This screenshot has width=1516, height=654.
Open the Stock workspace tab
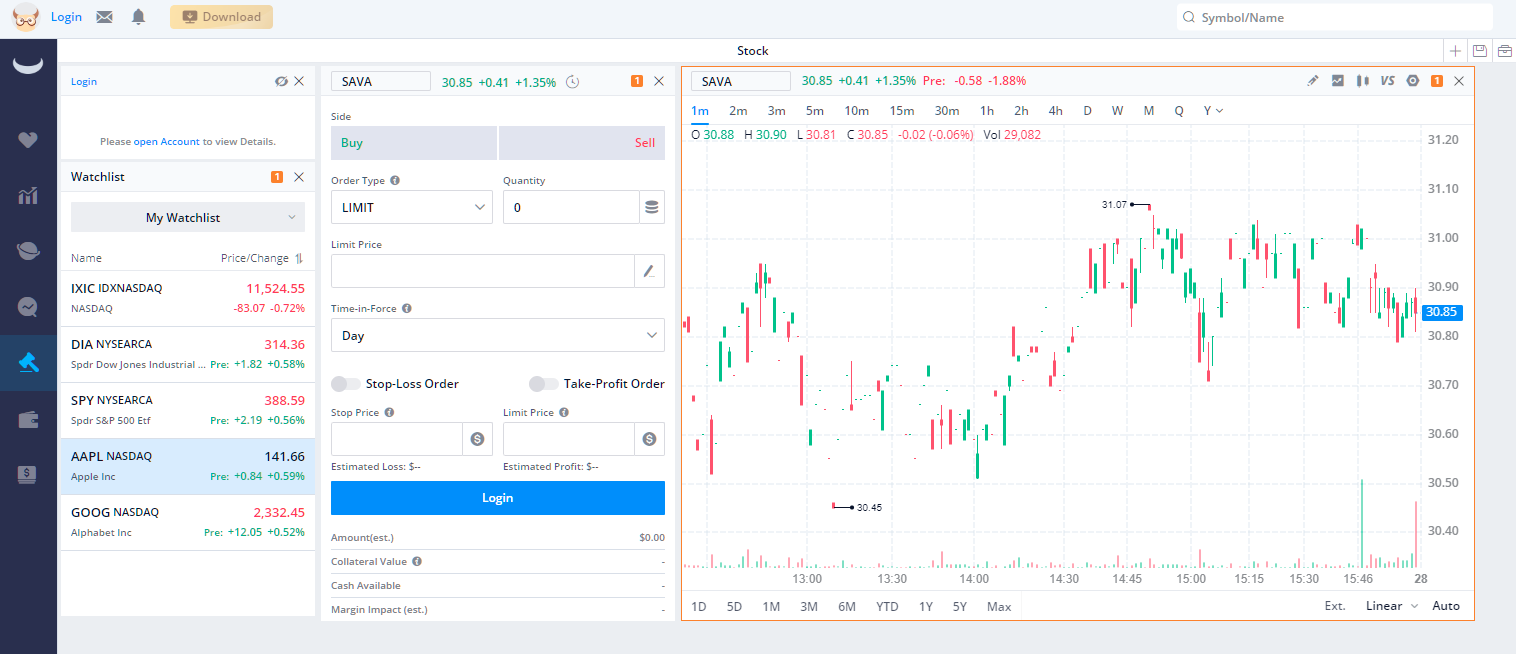point(753,51)
